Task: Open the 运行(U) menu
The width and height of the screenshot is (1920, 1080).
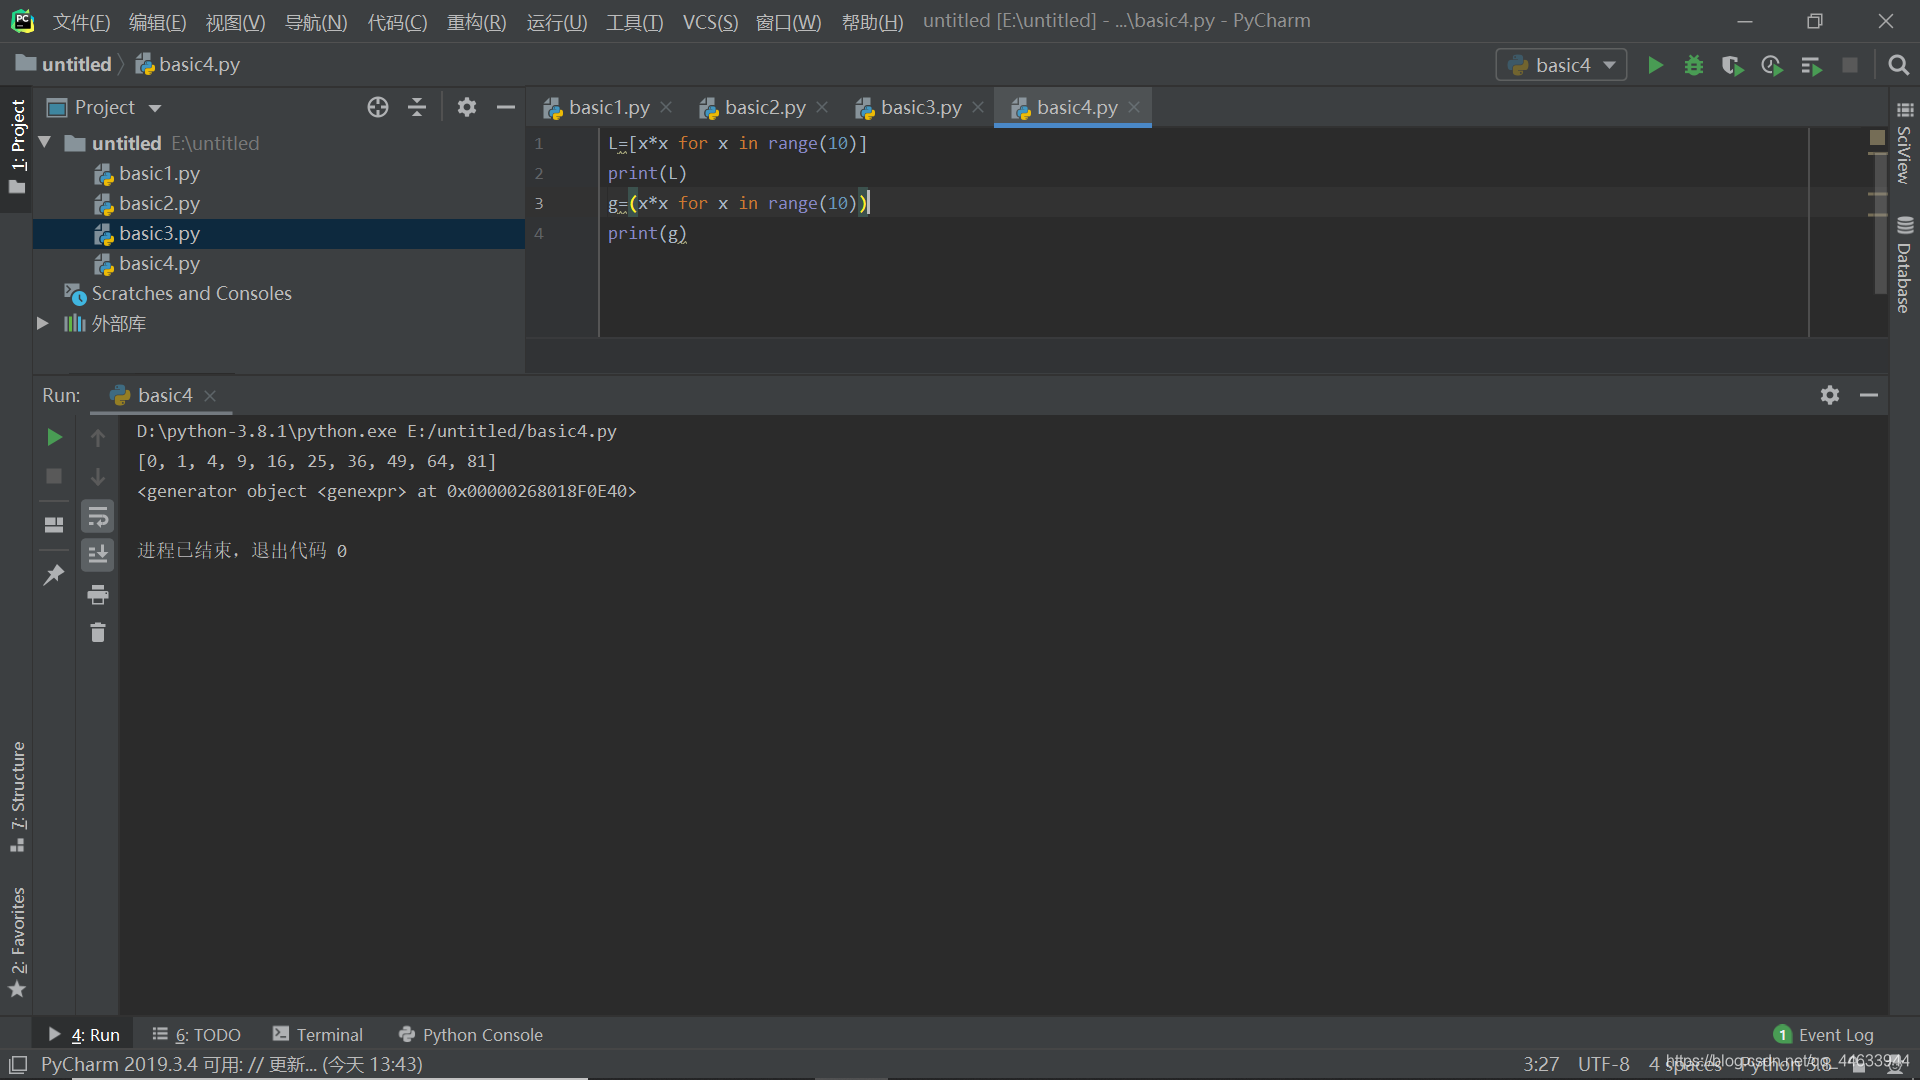Action: coord(556,21)
